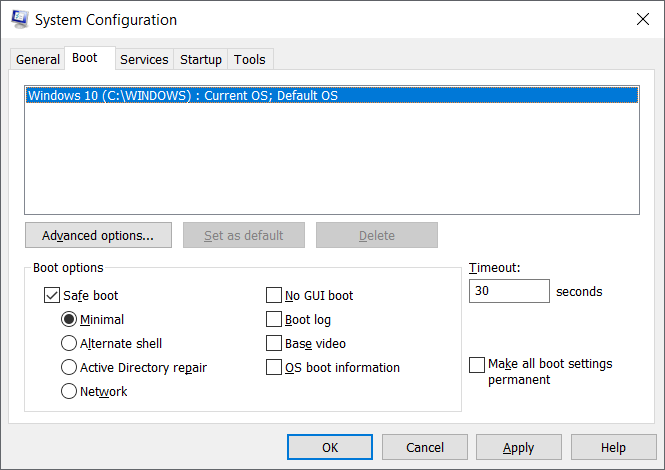Switch to the General tab
The image size is (665, 470).
point(37,60)
